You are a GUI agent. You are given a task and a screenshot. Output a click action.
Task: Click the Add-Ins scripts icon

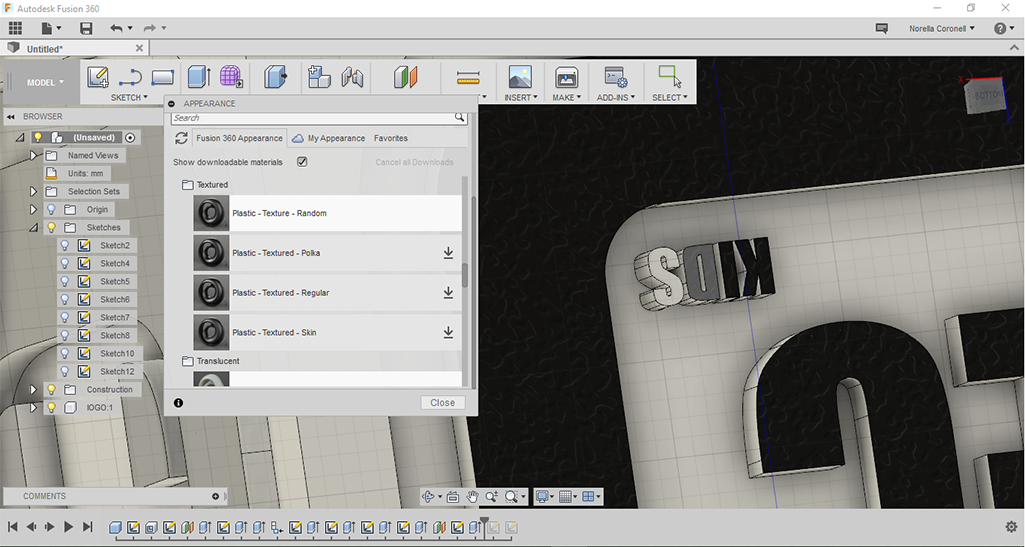coord(616,77)
